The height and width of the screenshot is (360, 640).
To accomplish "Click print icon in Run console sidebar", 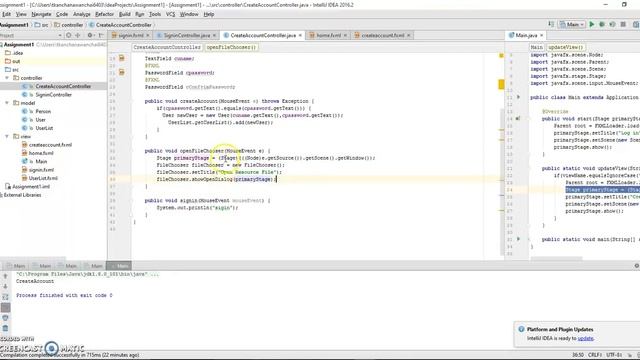I will pos(5,318).
